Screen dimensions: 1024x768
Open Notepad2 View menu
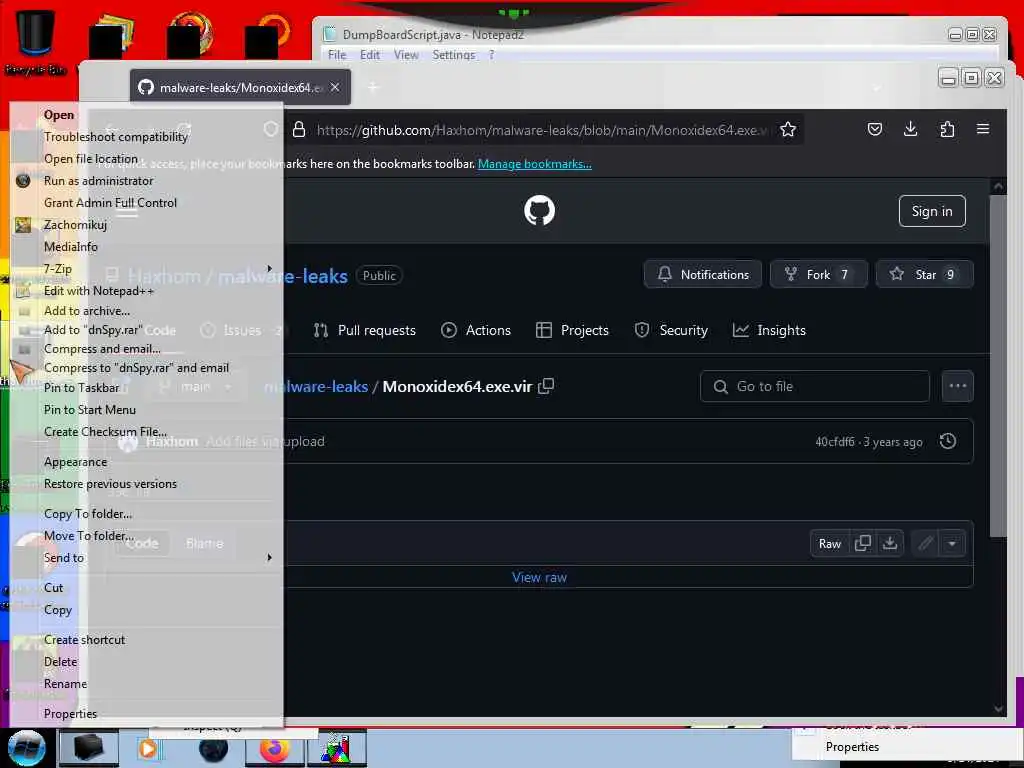tap(406, 55)
